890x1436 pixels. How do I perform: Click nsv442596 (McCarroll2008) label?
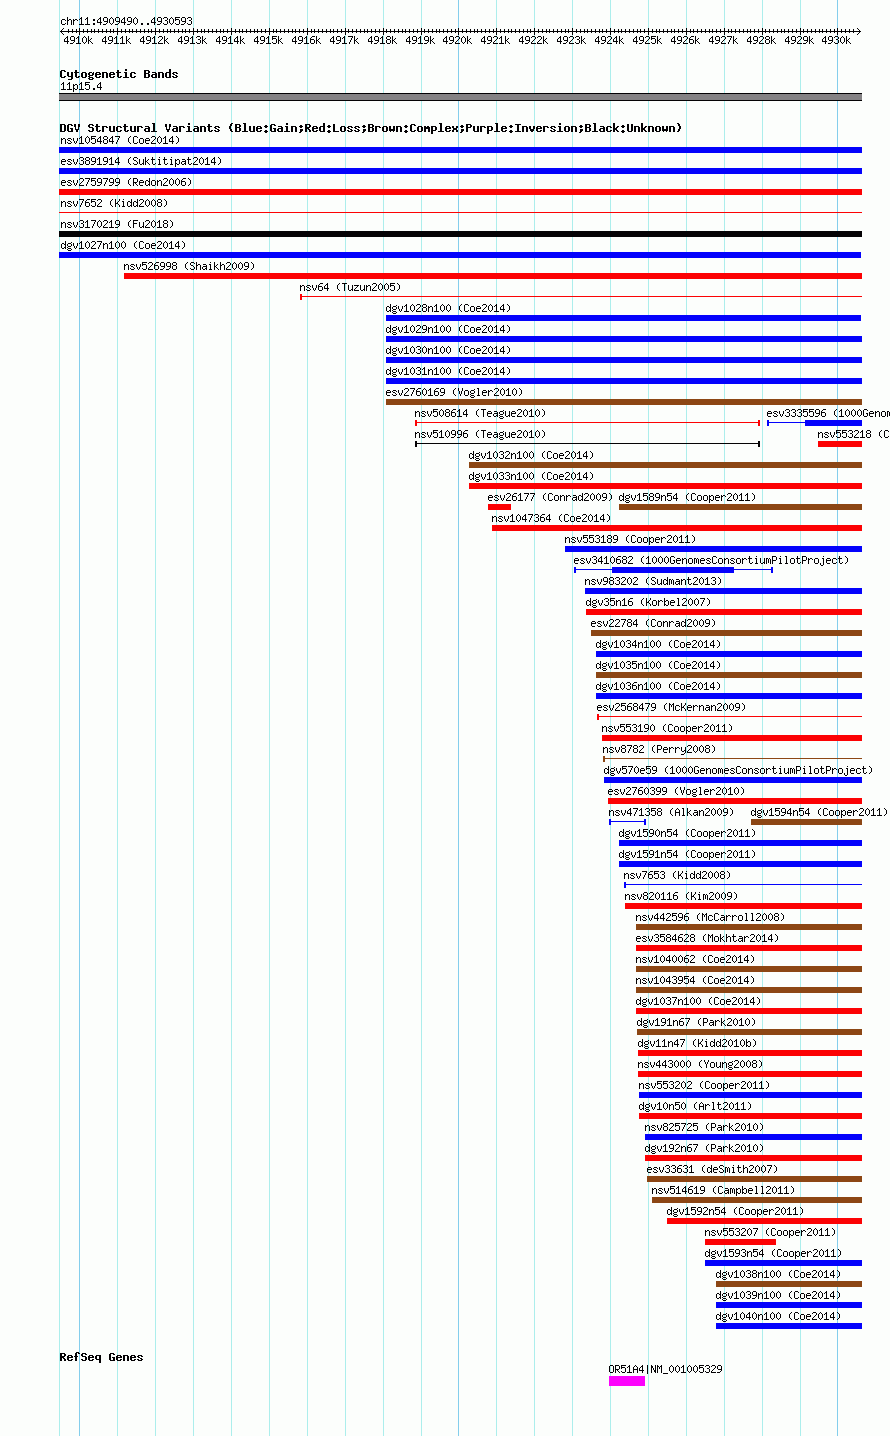coord(710,917)
